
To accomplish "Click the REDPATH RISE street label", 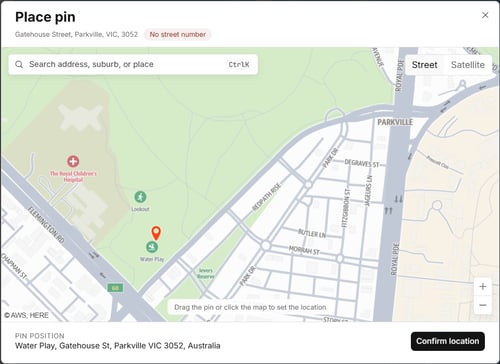I will (x=267, y=197).
